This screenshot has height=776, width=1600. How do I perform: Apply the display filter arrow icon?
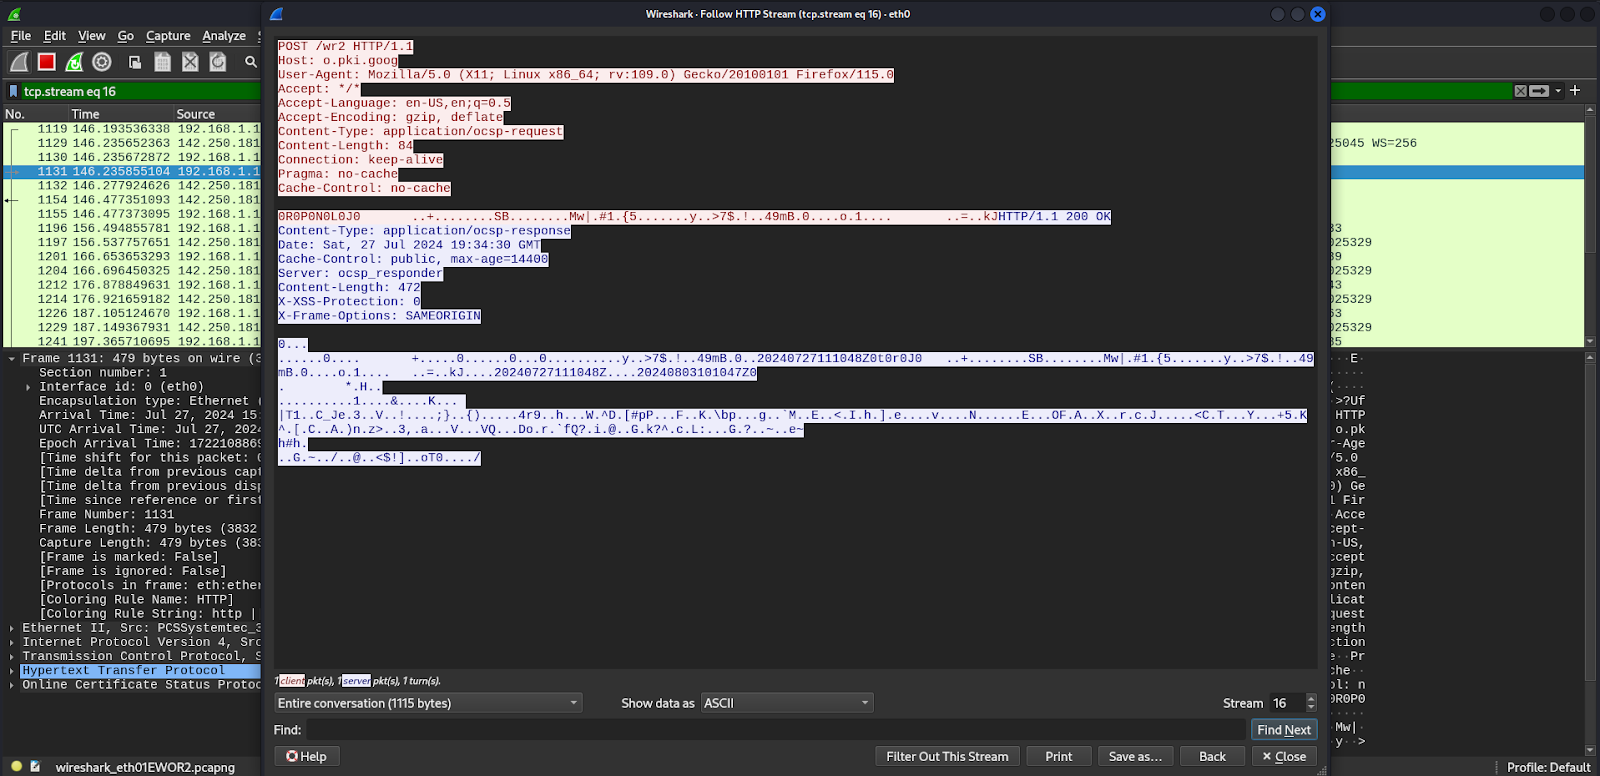(x=1540, y=91)
